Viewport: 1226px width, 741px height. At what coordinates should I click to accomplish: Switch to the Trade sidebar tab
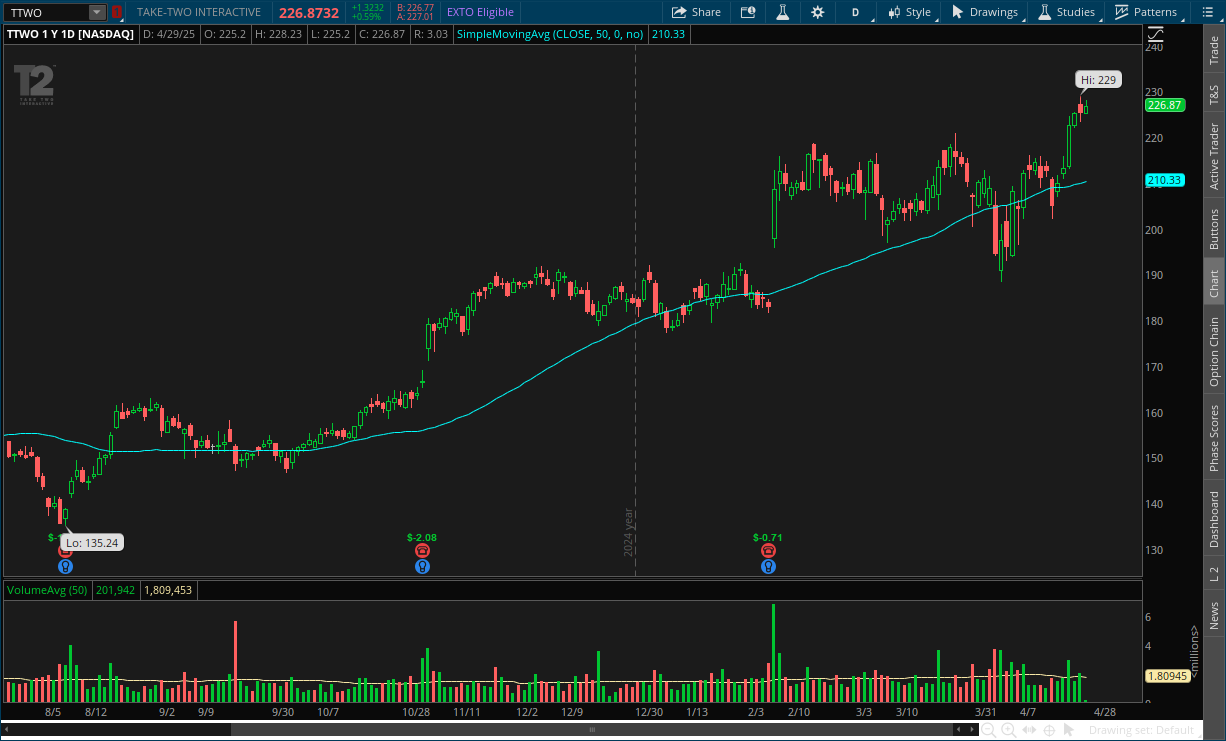pyautogui.click(x=1214, y=50)
